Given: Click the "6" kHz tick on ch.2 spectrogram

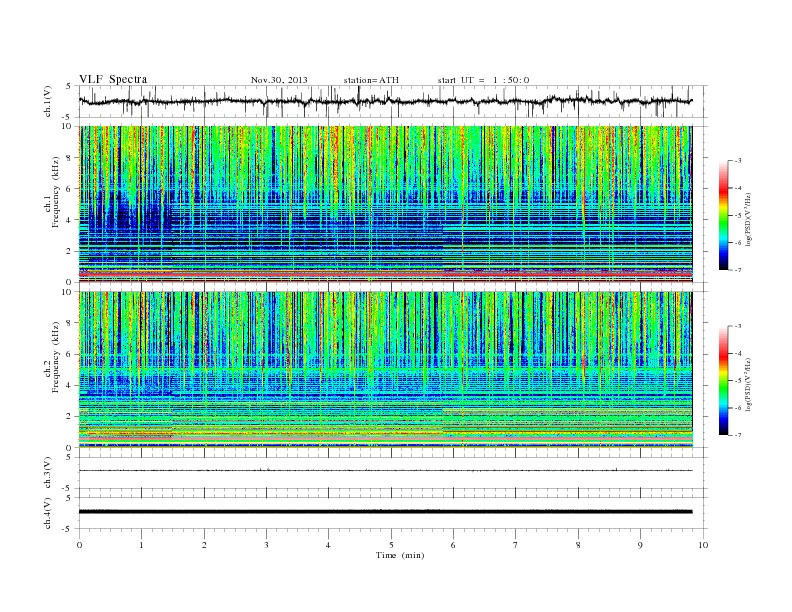Looking at the screenshot, I should (70, 354).
